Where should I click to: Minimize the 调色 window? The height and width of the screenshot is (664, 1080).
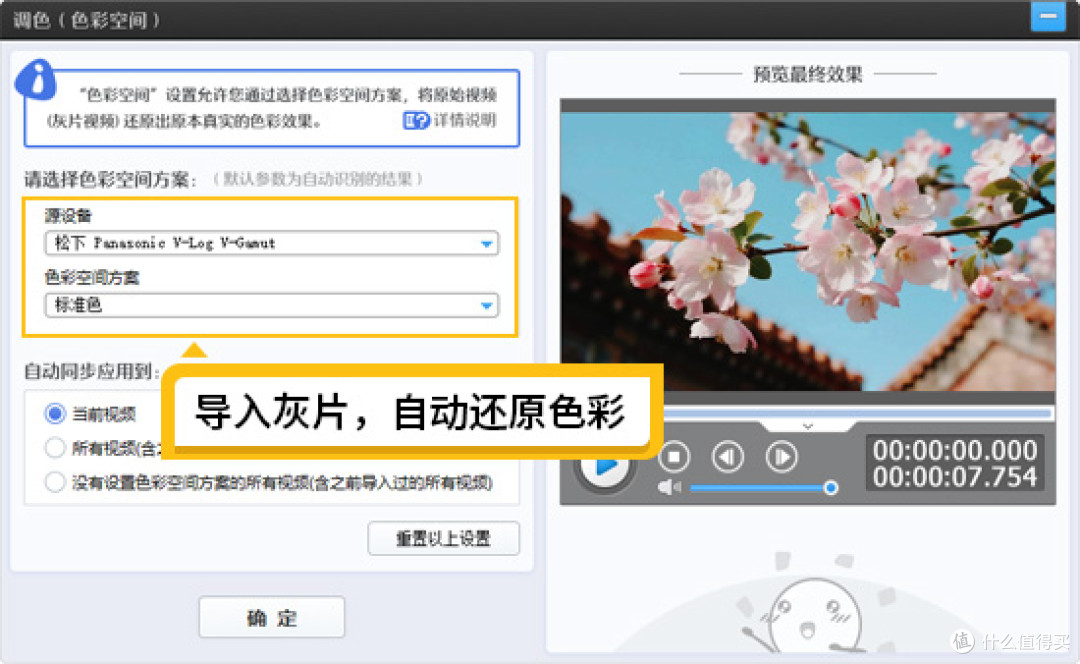click(1048, 17)
